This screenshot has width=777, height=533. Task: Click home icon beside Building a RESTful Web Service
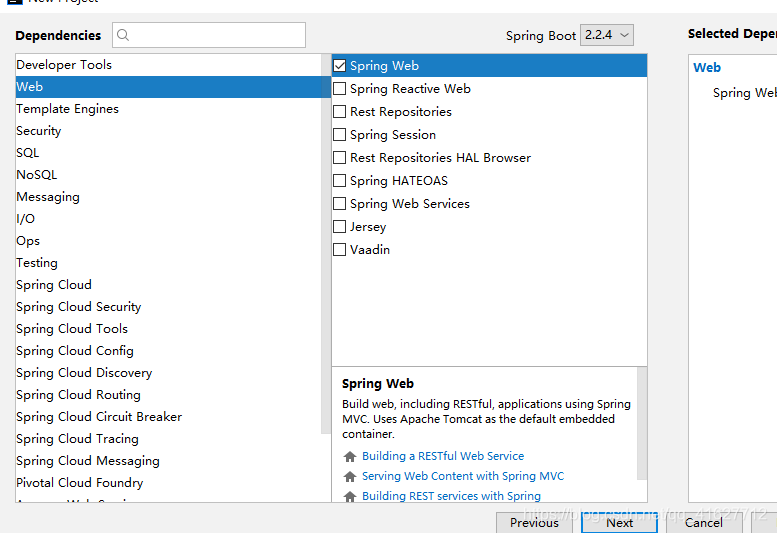350,456
